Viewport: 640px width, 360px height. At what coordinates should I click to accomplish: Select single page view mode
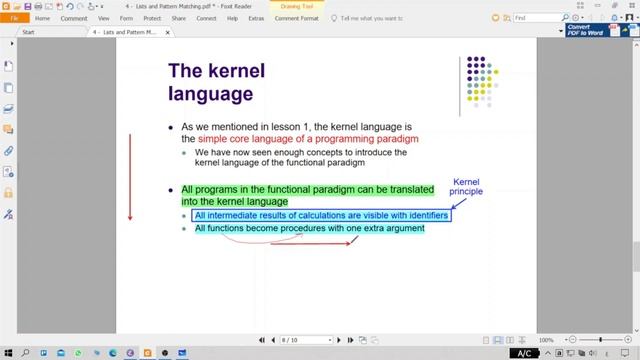pyautogui.click(x=486, y=340)
